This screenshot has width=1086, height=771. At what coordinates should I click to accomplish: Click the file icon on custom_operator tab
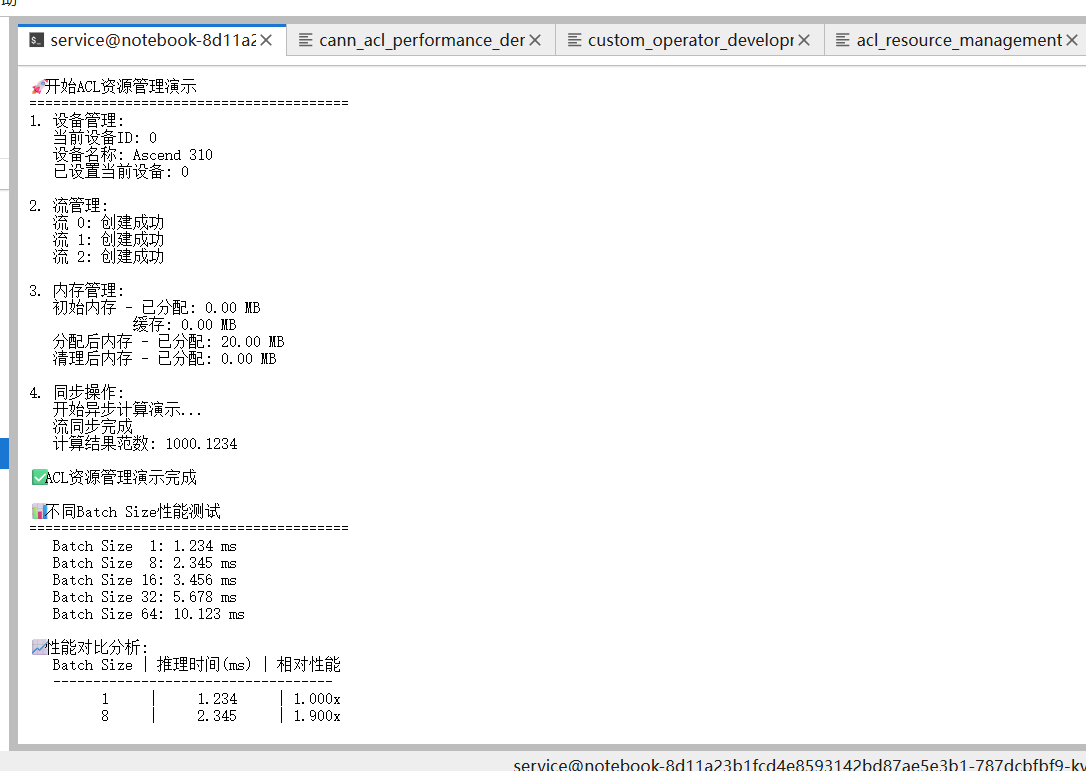click(574, 40)
